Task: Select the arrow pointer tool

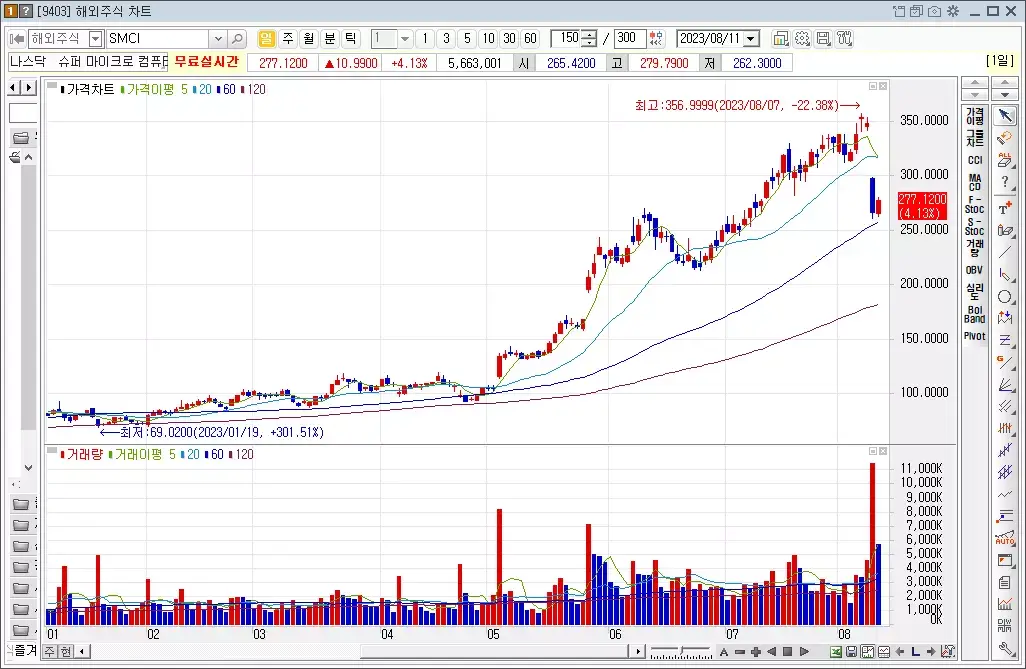Action: [x=1005, y=116]
